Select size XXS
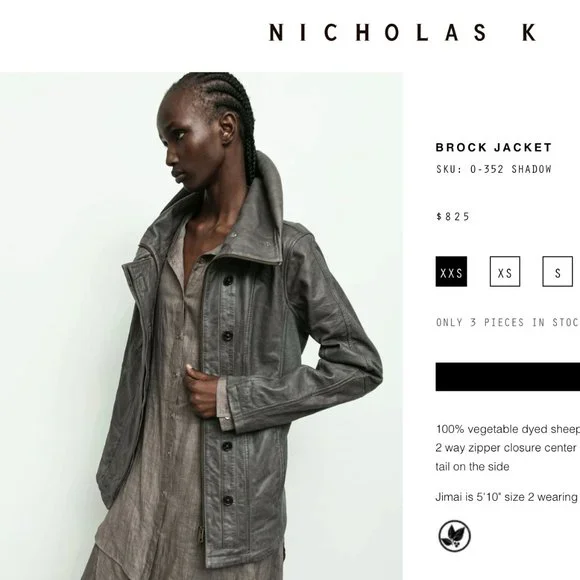Viewport: 580px width, 580px height. pyautogui.click(x=451, y=272)
